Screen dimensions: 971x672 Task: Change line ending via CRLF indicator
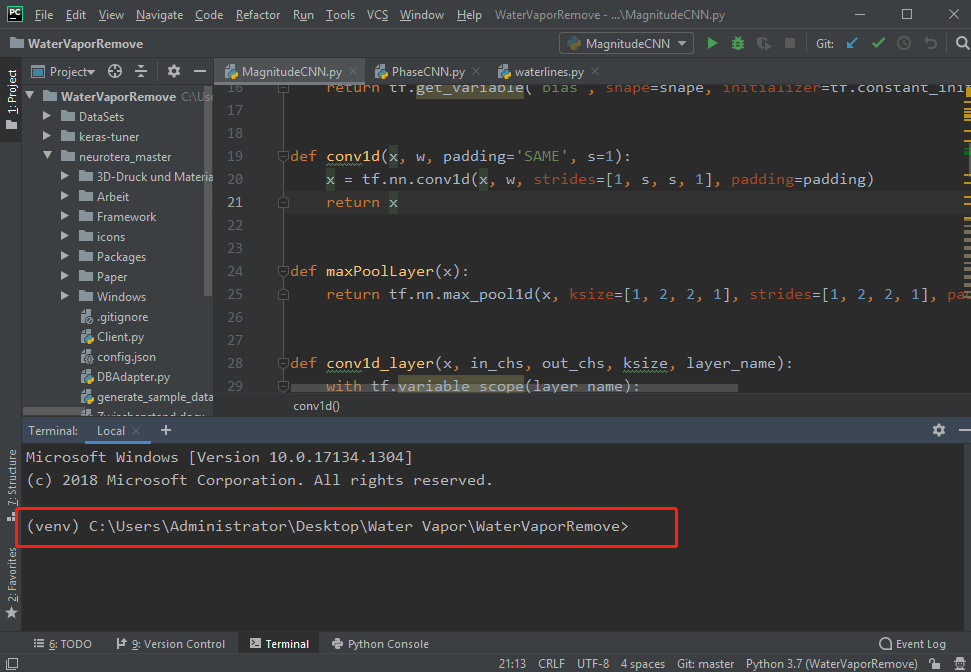tap(551, 663)
